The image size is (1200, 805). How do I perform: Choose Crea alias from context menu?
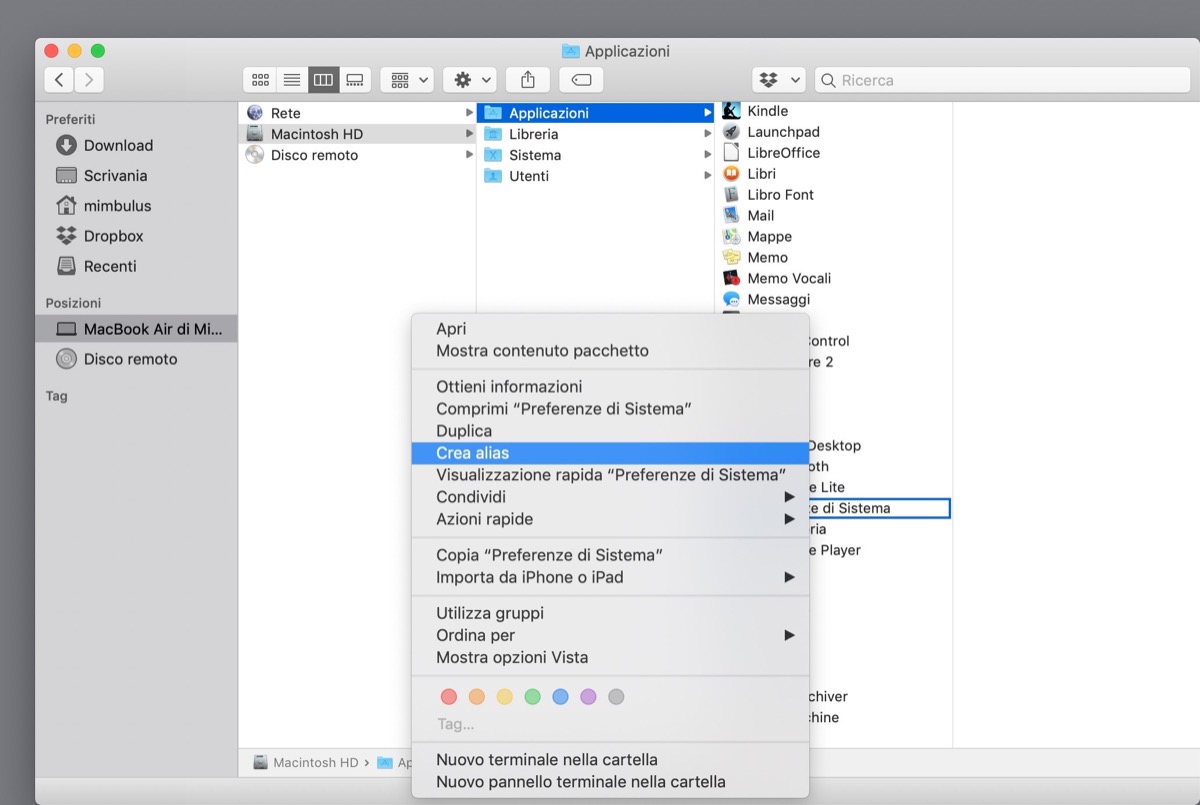(x=472, y=453)
